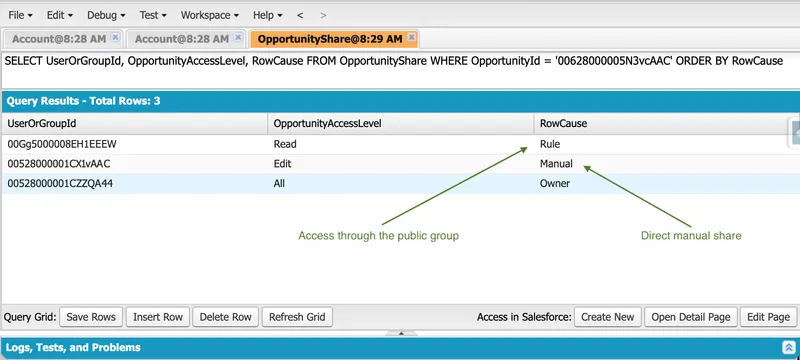The height and width of the screenshot is (360, 800).
Task: Switch to the first Account@8:28 AM tab
Action: click(x=63, y=39)
